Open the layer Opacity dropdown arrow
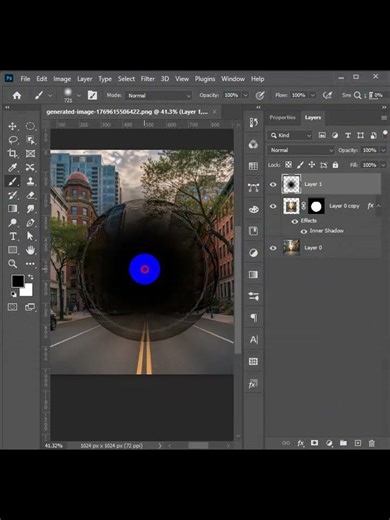This screenshot has height=520, width=390. (383, 150)
